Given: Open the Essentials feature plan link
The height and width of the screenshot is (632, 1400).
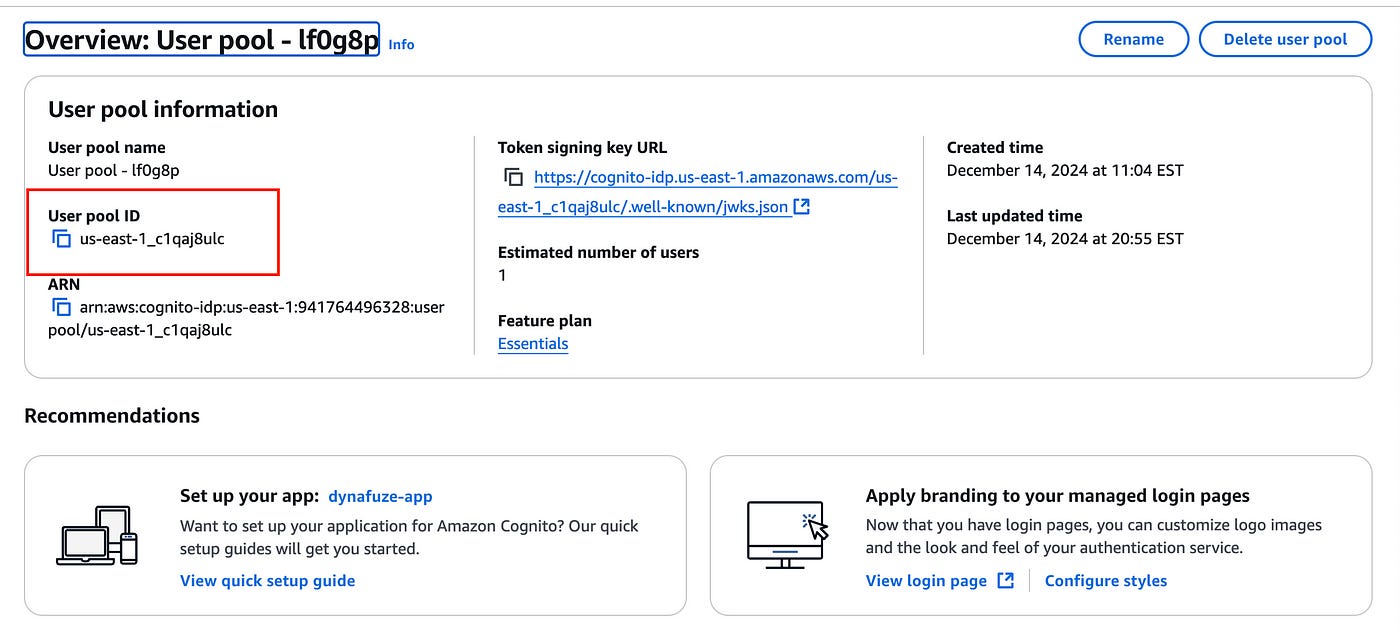Looking at the screenshot, I should pos(533,344).
